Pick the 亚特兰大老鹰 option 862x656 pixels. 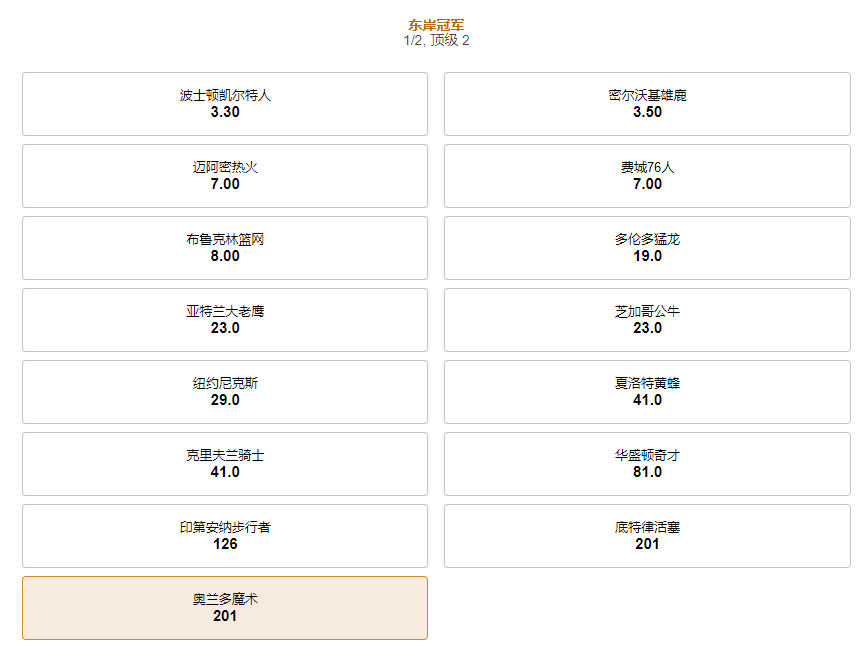click(225, 320)
